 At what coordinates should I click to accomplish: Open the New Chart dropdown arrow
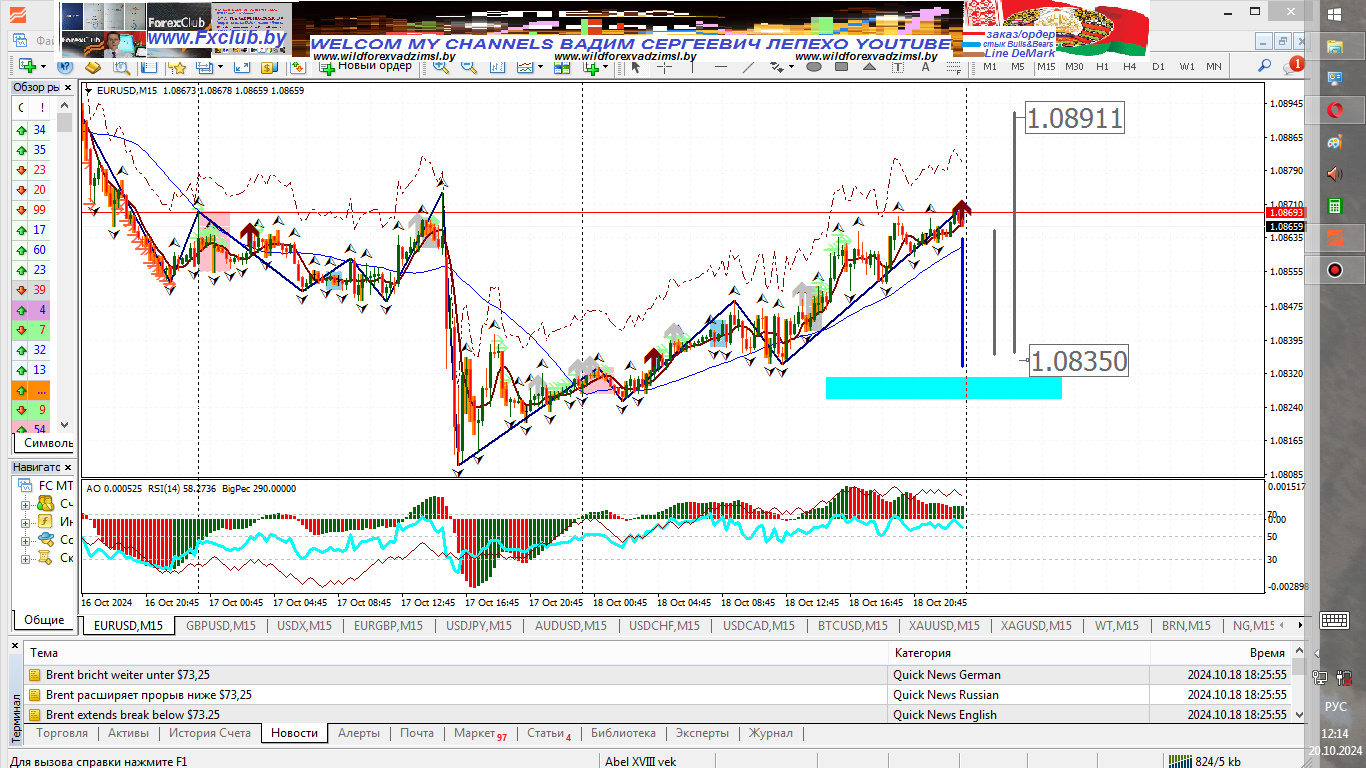(44, 66)
